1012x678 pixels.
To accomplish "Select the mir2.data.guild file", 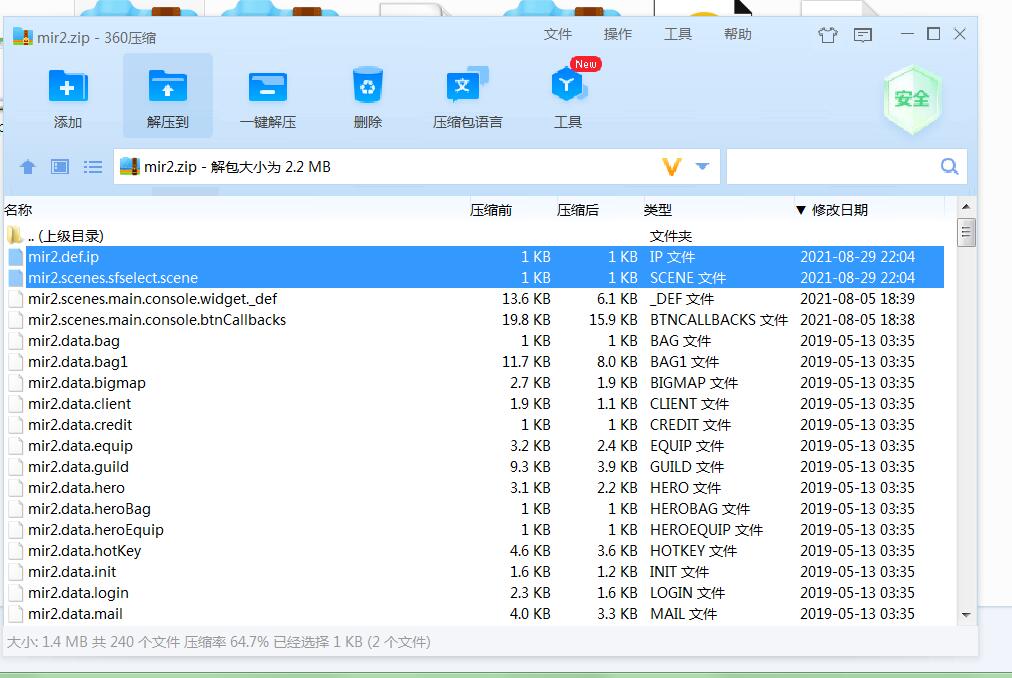I will pyautogui.click(x=78, y=467).
